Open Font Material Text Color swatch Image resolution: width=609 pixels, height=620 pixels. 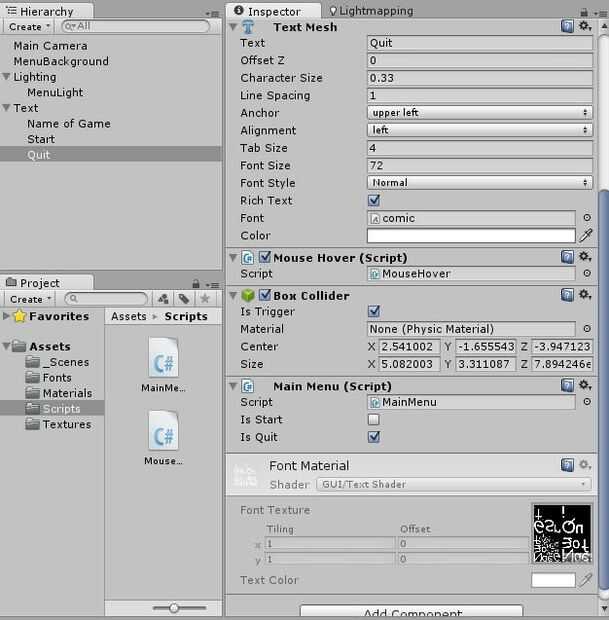point(553,580)
